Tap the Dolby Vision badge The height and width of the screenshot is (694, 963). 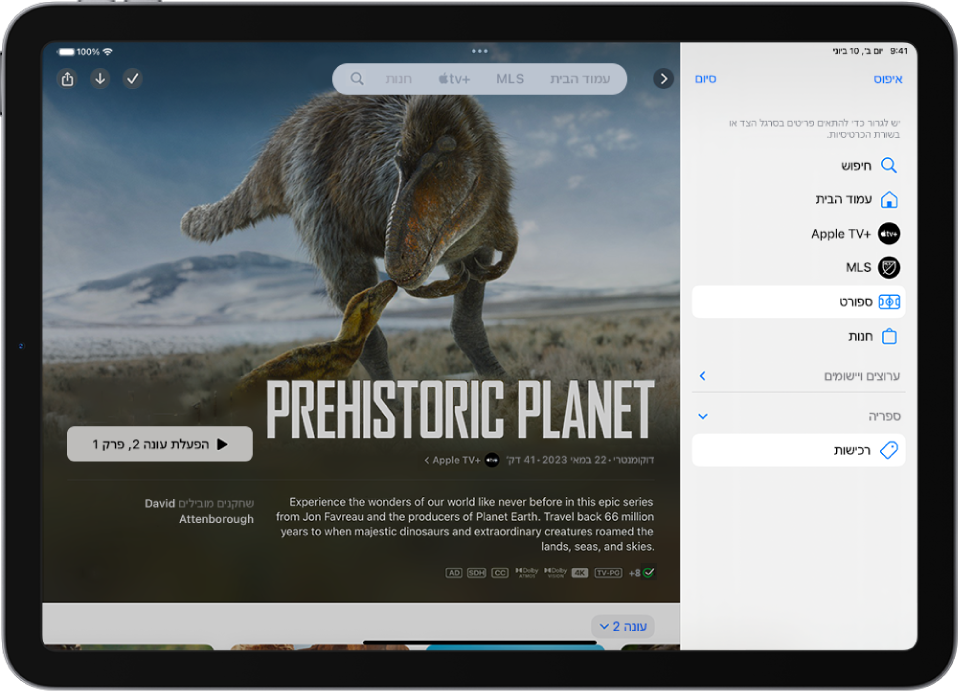pos(555,572)
